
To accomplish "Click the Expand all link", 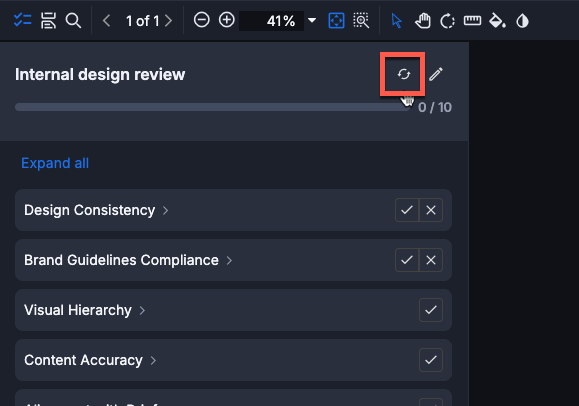I will [55, 163].
